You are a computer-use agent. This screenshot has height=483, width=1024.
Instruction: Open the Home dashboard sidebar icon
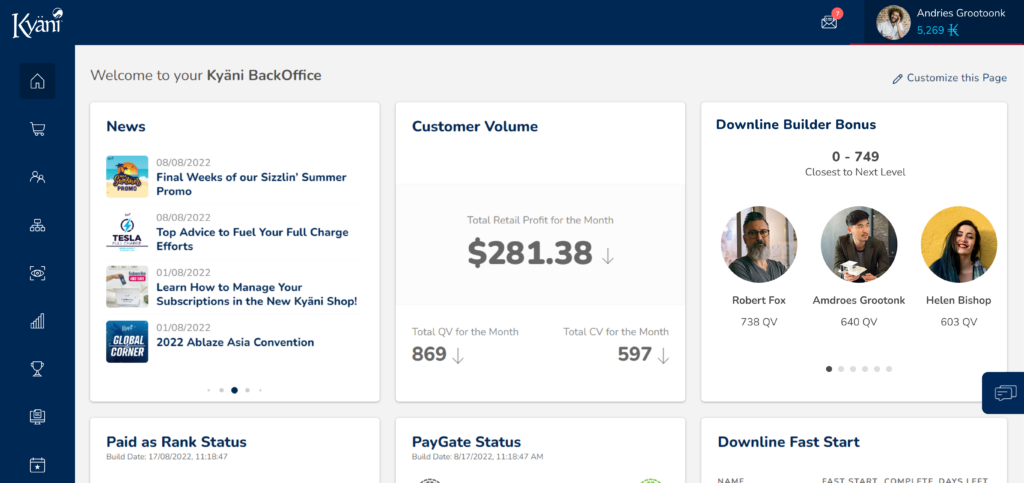[x=37, y=81]
